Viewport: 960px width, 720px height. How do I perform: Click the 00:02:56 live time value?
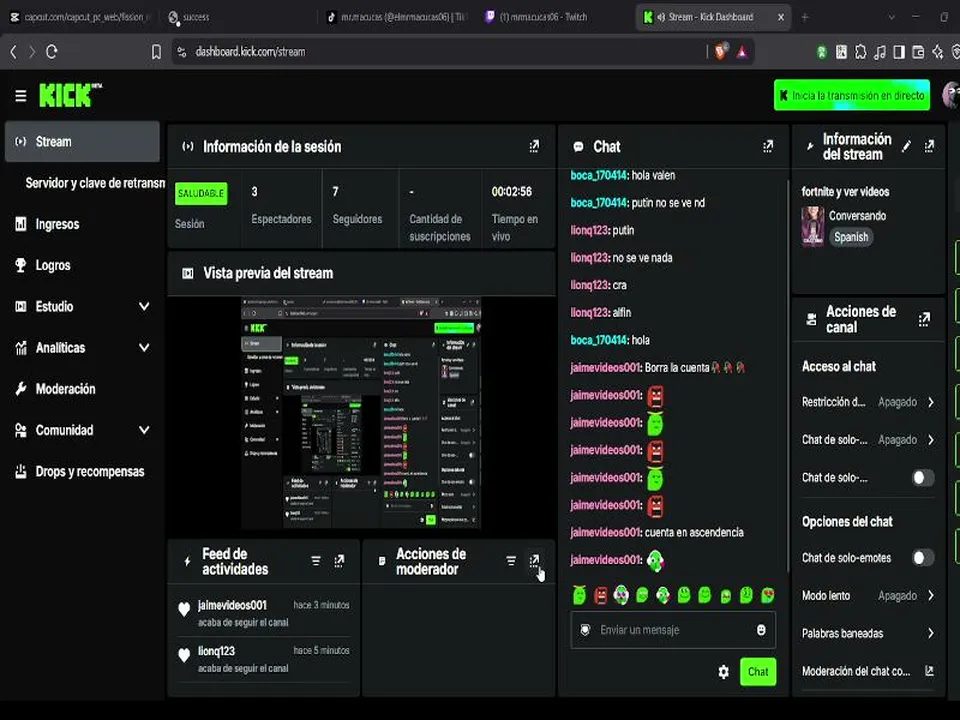[x=512, y=192]
